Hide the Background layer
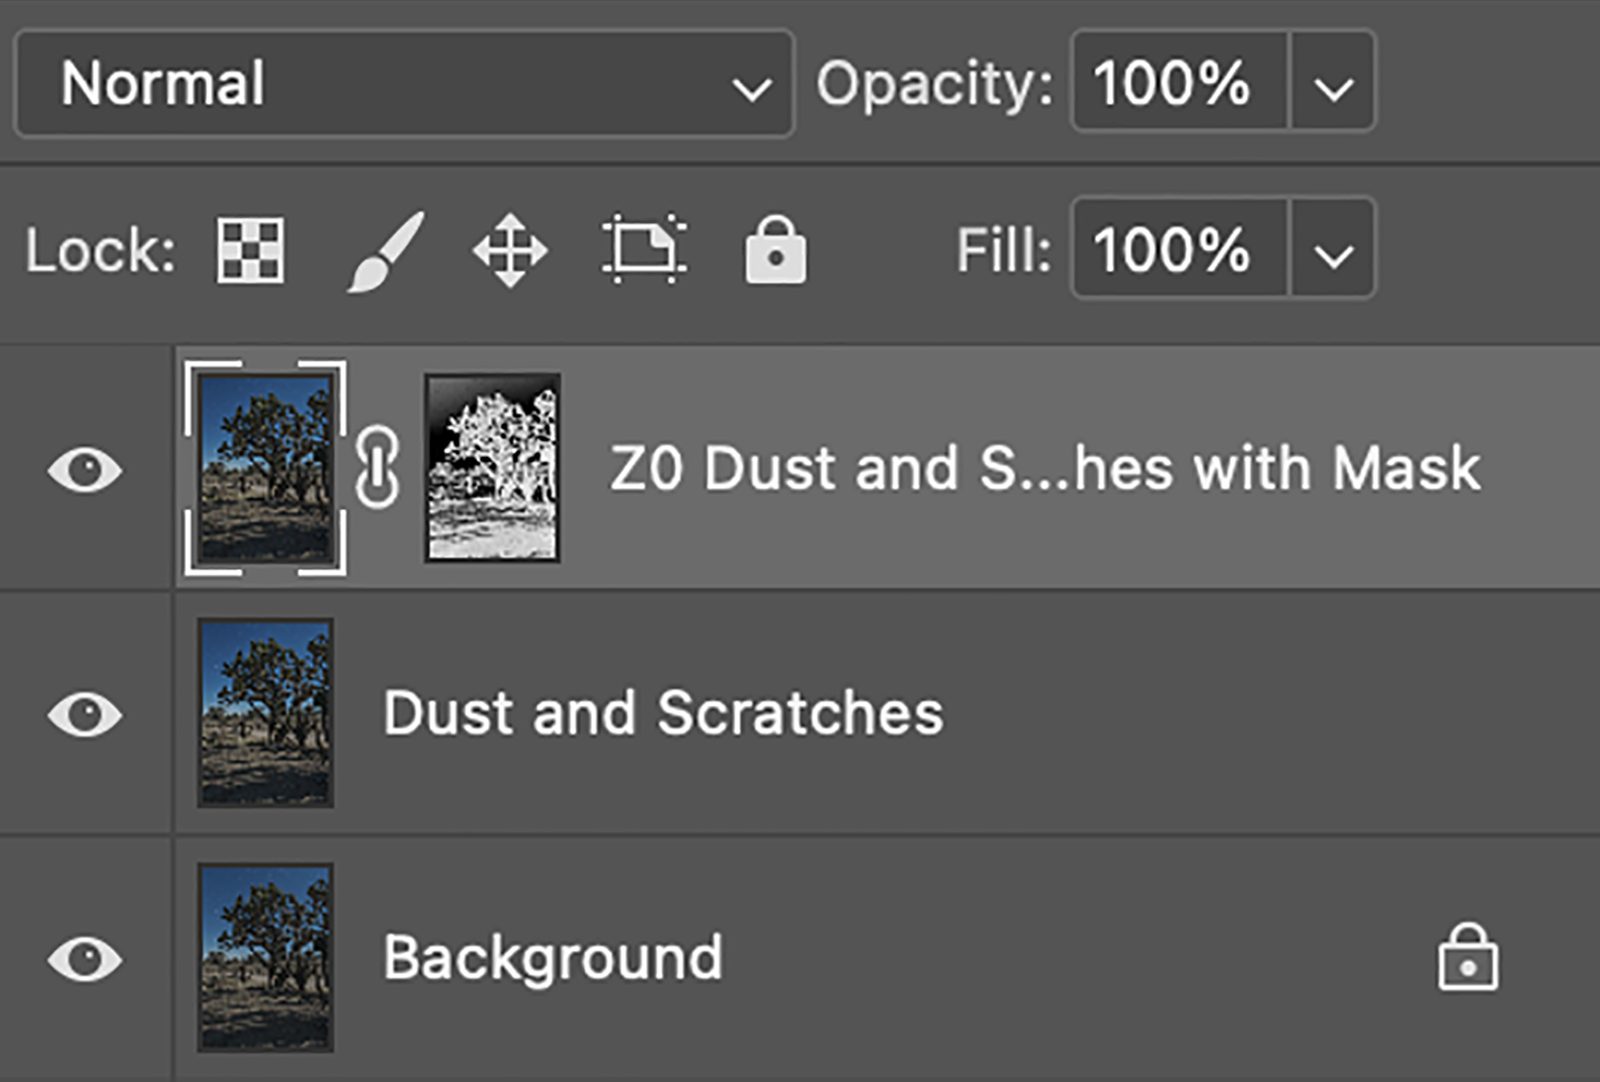1600x1082 pixels. 85,959
